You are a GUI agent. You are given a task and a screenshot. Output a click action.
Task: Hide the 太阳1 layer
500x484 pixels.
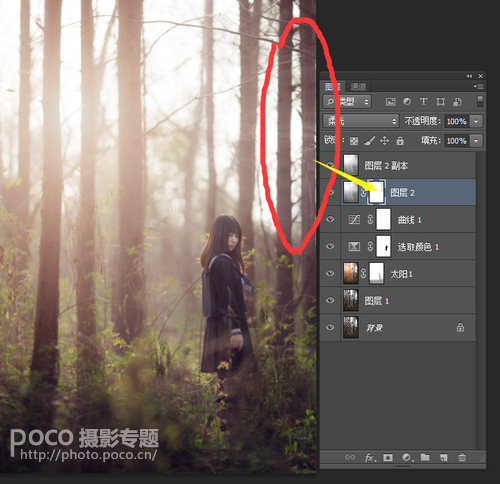[330, 273]
